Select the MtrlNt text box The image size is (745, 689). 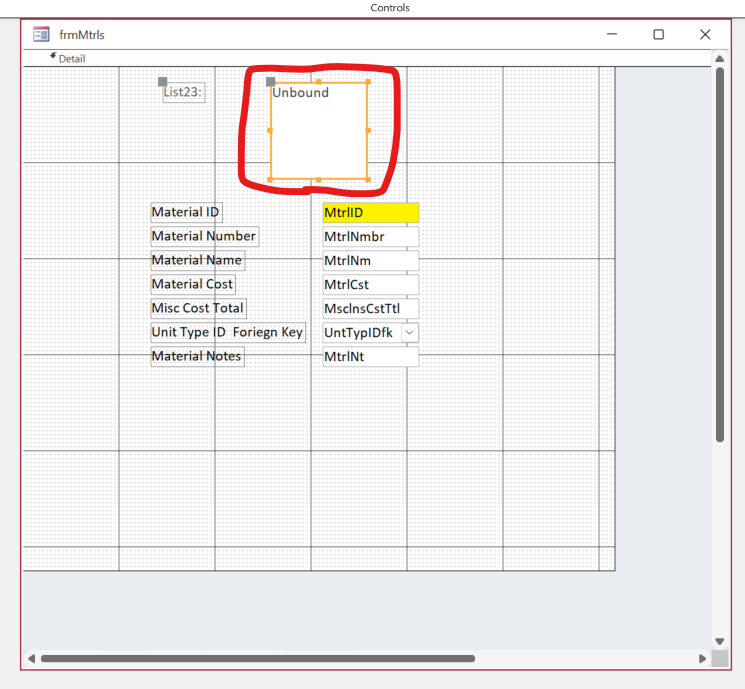point(371,356)
